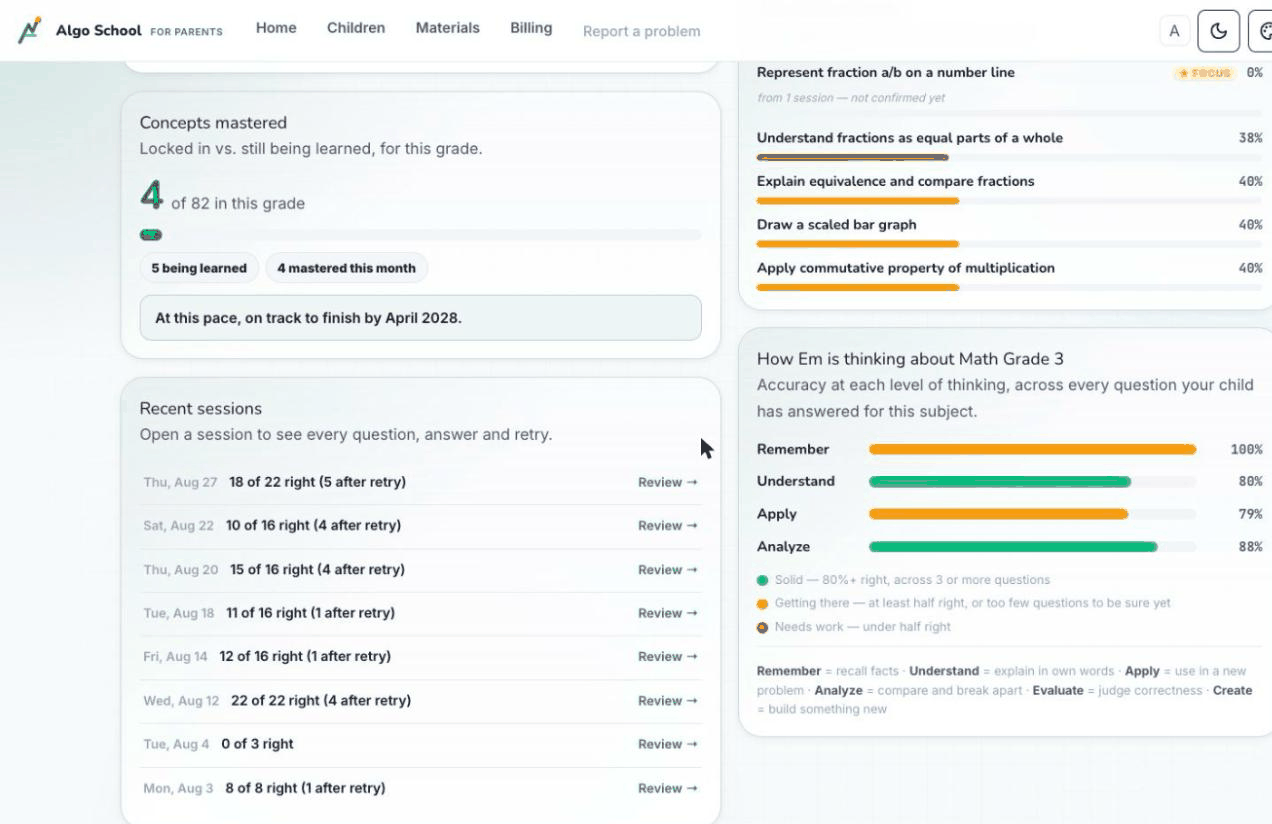Toggle dark mode with the moon icon
The image size is (1272, 824).
tap(1218, 31)
